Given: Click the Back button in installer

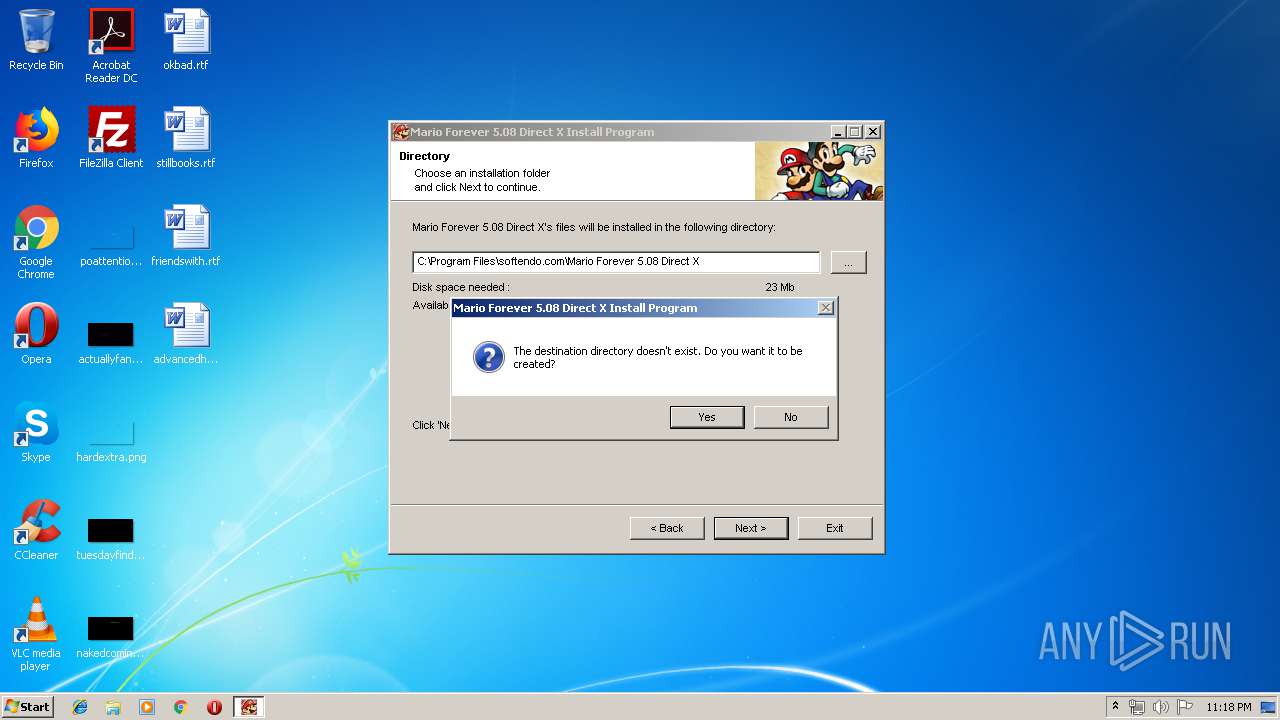Looking at the screenshot, I should click(x=667, y=528).
